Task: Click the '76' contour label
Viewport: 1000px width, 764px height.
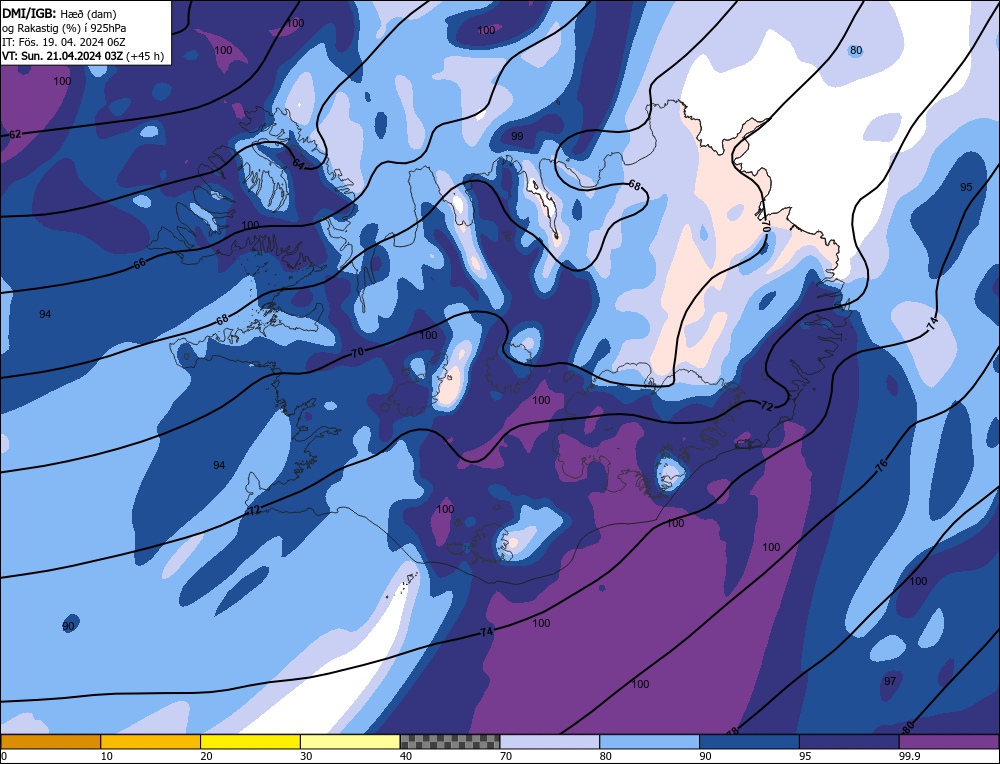Action: (881, 466)
